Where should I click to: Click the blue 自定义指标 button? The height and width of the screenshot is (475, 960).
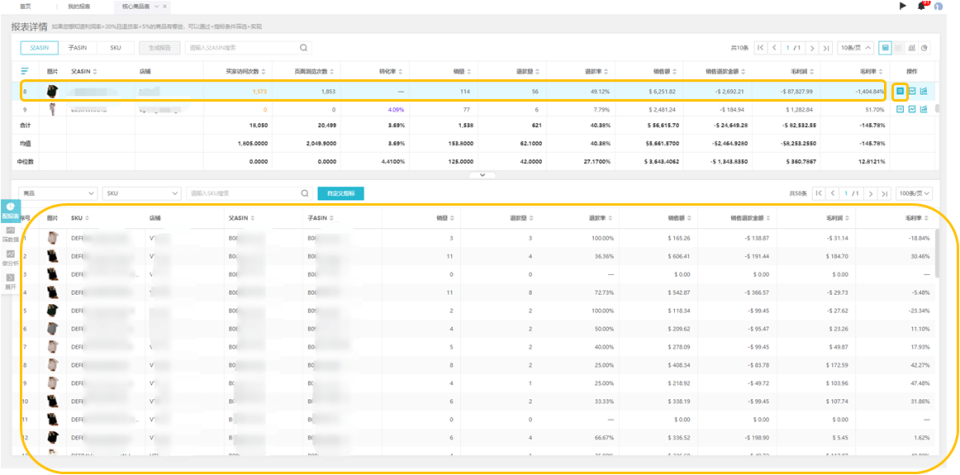pyautogui.click(x=340, y=193)
